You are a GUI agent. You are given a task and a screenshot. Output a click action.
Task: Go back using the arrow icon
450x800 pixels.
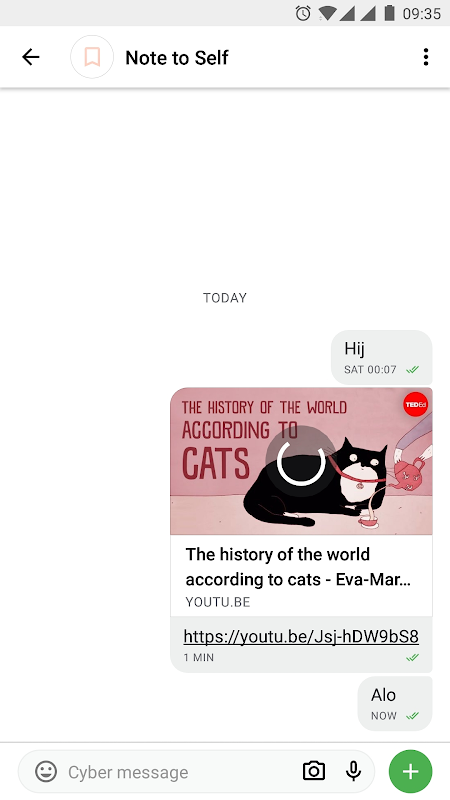point(31,57)
